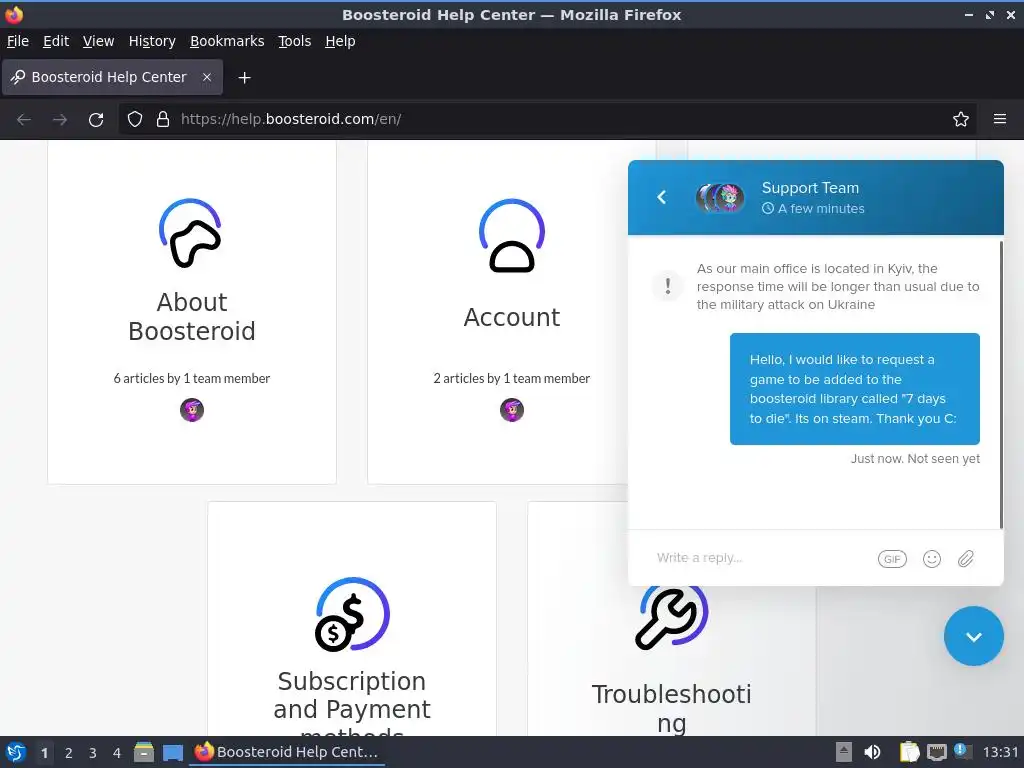This screenshot has width=1024, height=768.
Task: Click the sent message about 7 days to die
Action: (855, 389)
